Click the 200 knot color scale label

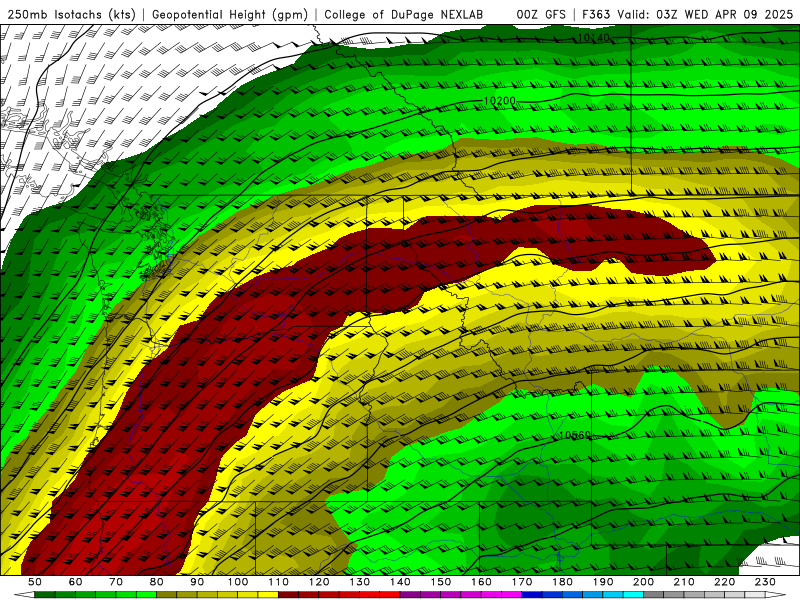point(643,582)
